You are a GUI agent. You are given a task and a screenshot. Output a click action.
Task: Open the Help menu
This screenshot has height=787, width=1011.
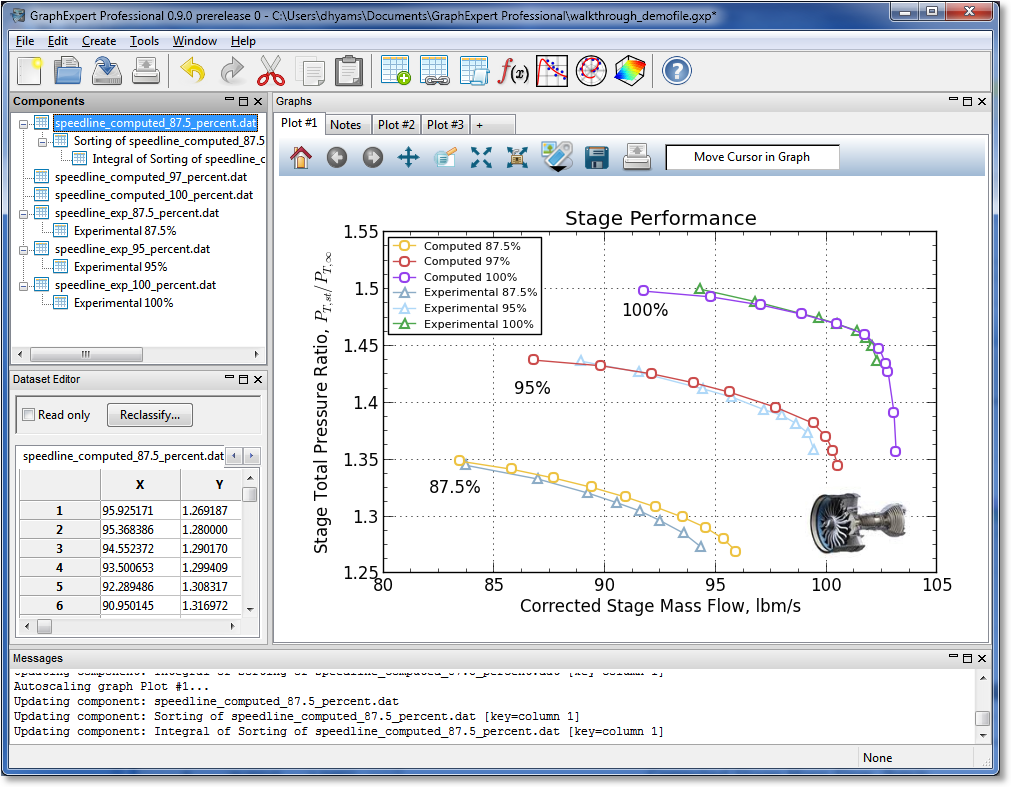pos(244,41)
